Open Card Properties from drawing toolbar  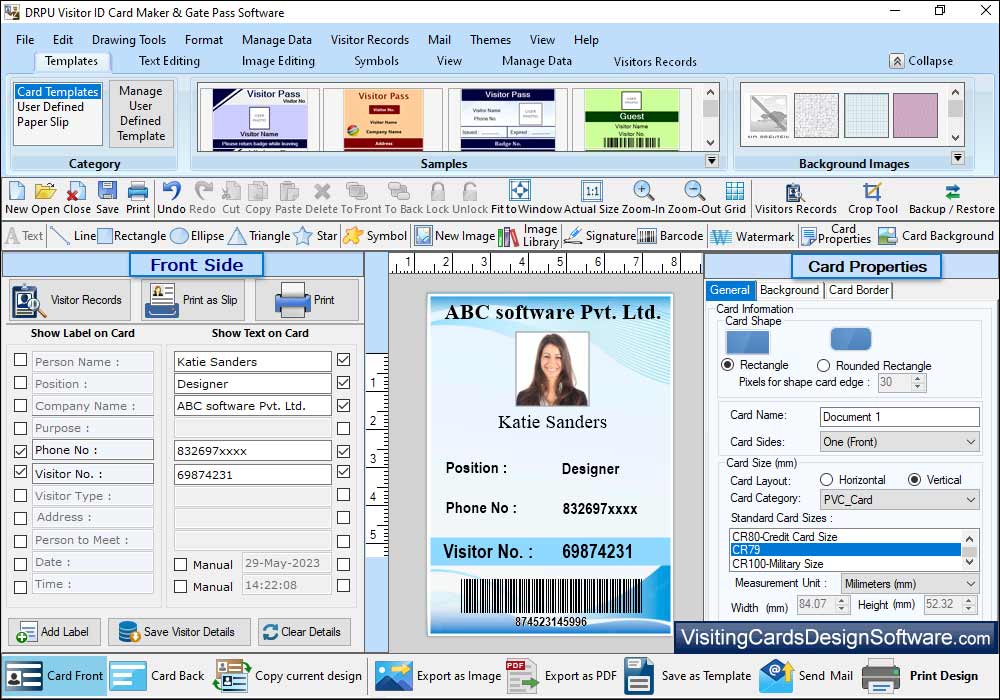click(x=836, y=235)
